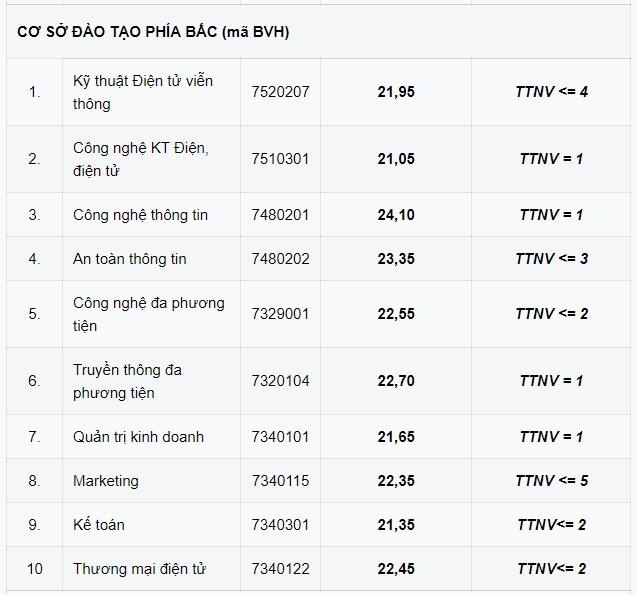Click score 22,70
The height and width of the screenshot is (595, 637).
[396, 381]
